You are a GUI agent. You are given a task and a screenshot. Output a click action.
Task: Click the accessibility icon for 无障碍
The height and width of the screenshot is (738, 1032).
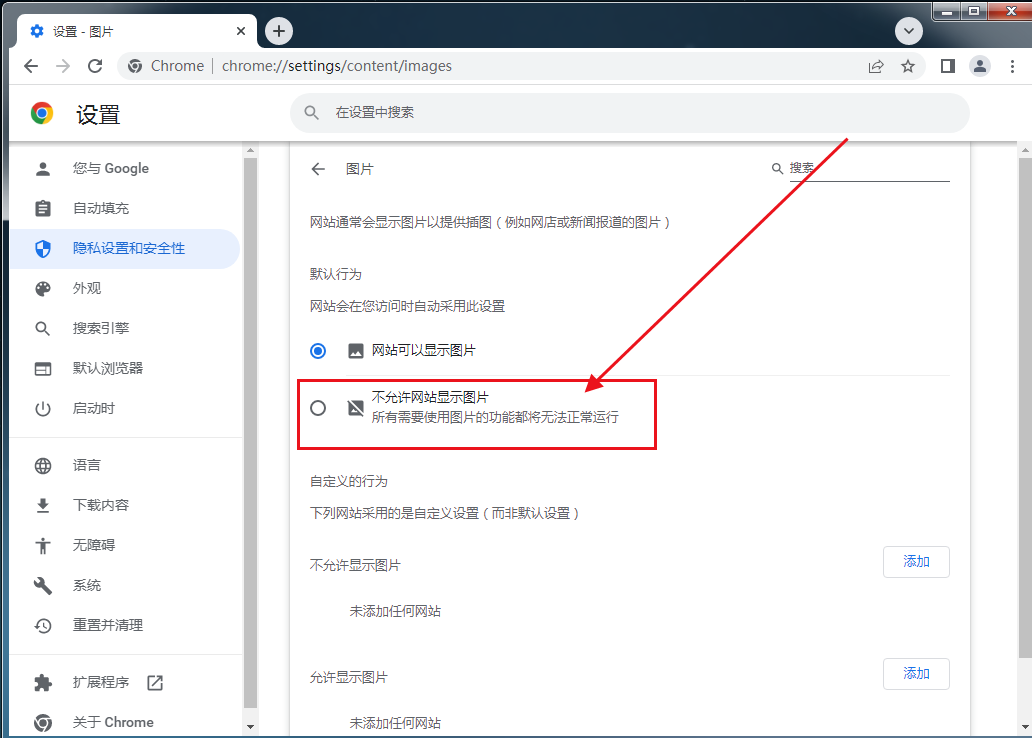pyautogui.click(x=43, y=545)
